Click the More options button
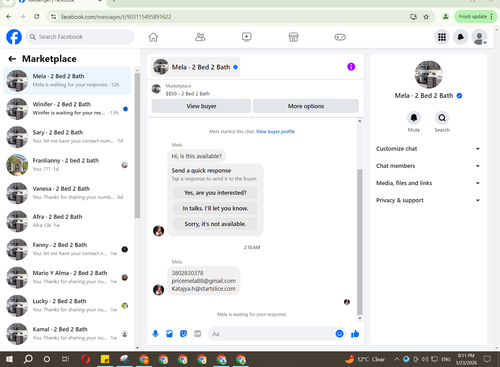The image size is (500, 367). (306, 106)
